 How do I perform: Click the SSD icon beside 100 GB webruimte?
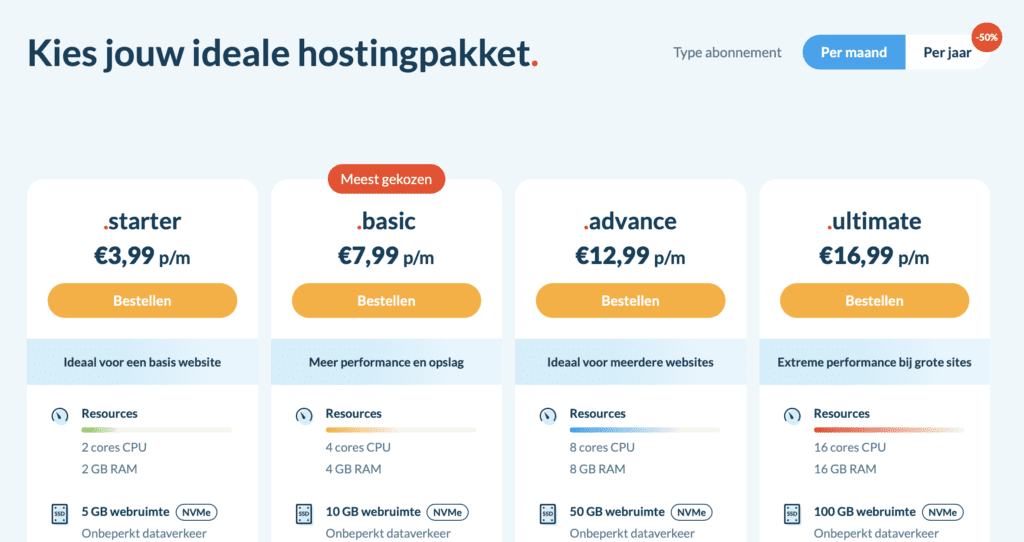[791, 514]
